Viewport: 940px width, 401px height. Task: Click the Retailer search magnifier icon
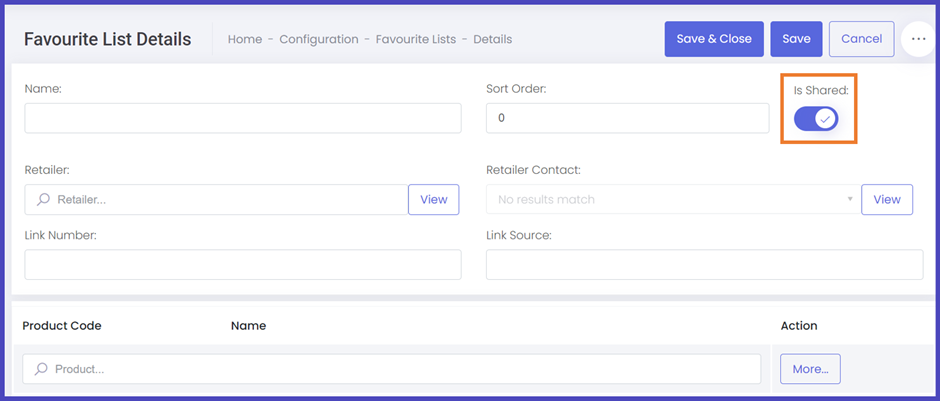43,200
